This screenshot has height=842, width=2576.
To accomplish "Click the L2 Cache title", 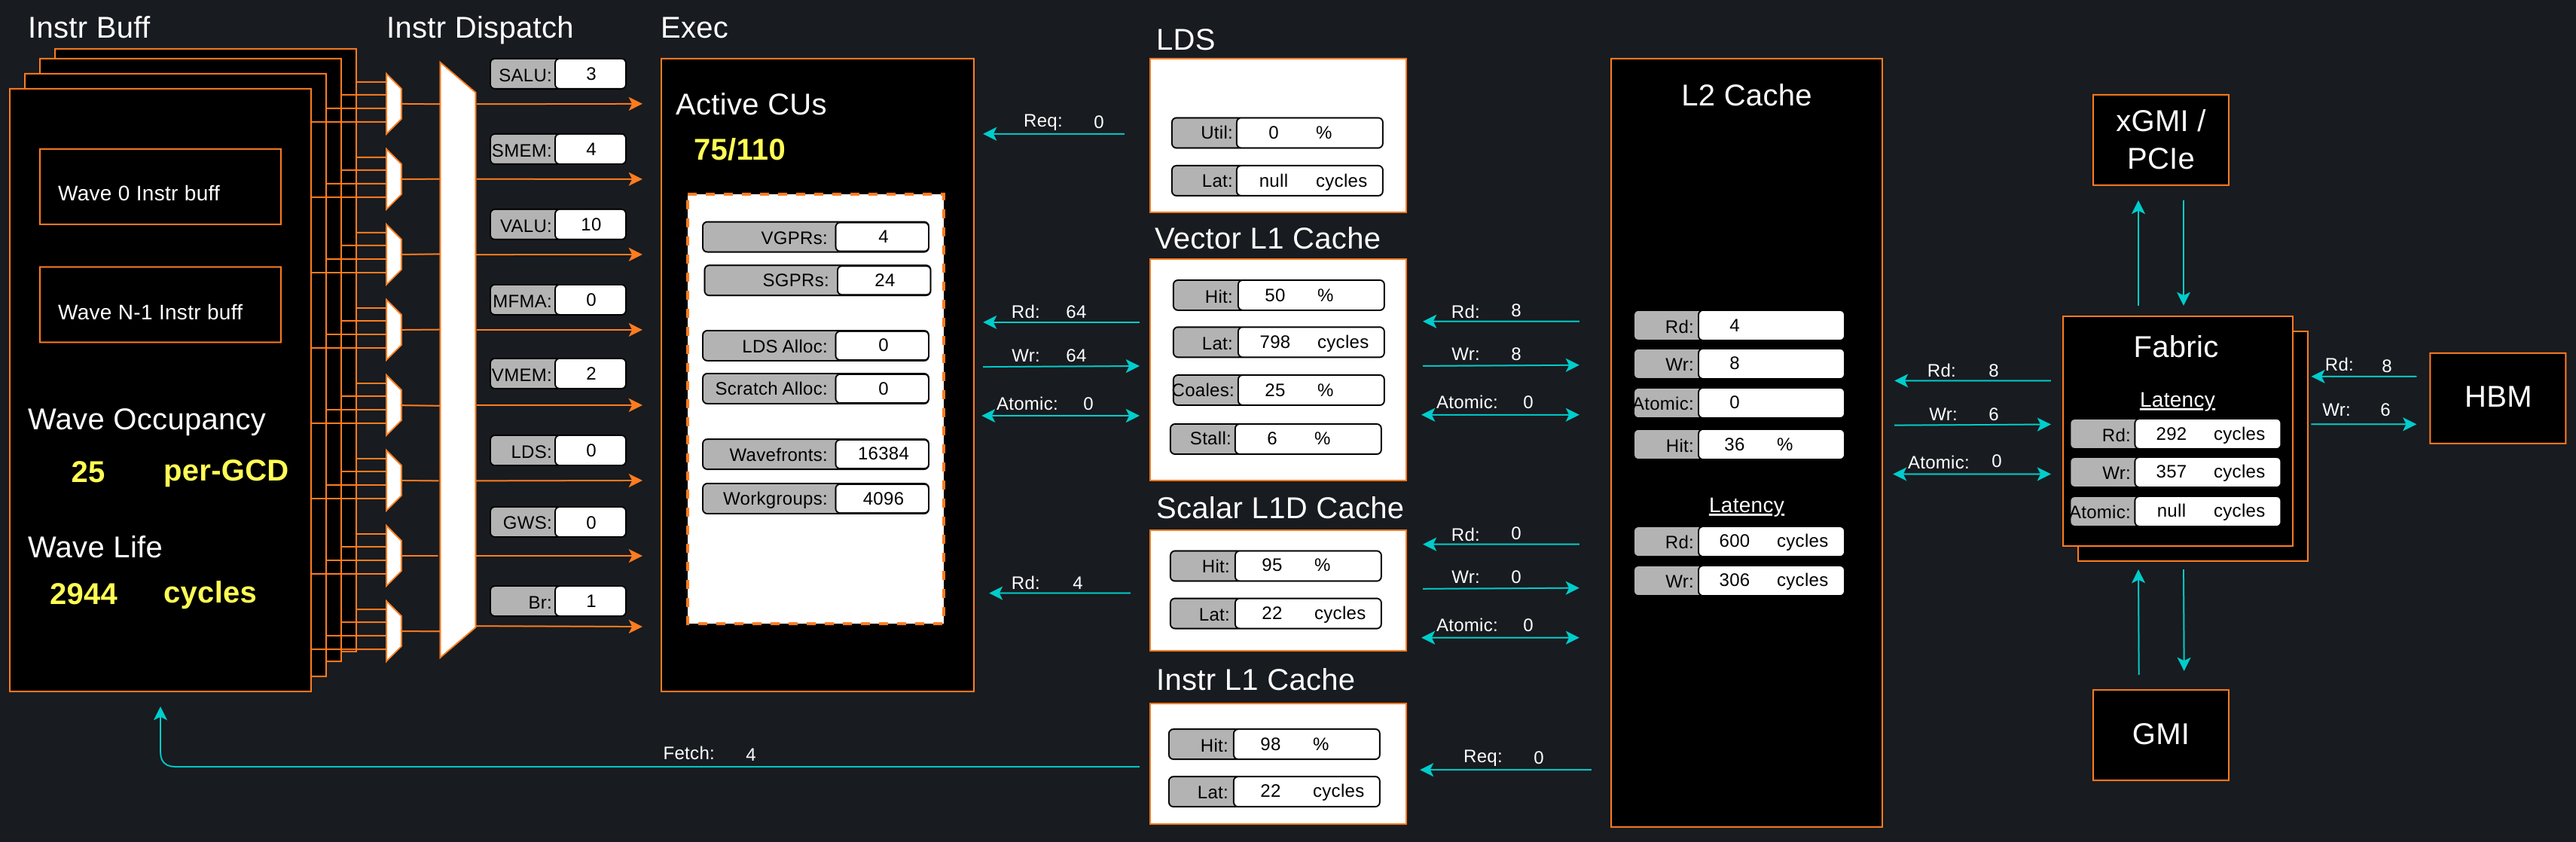I will click(x=1745, y=96).
